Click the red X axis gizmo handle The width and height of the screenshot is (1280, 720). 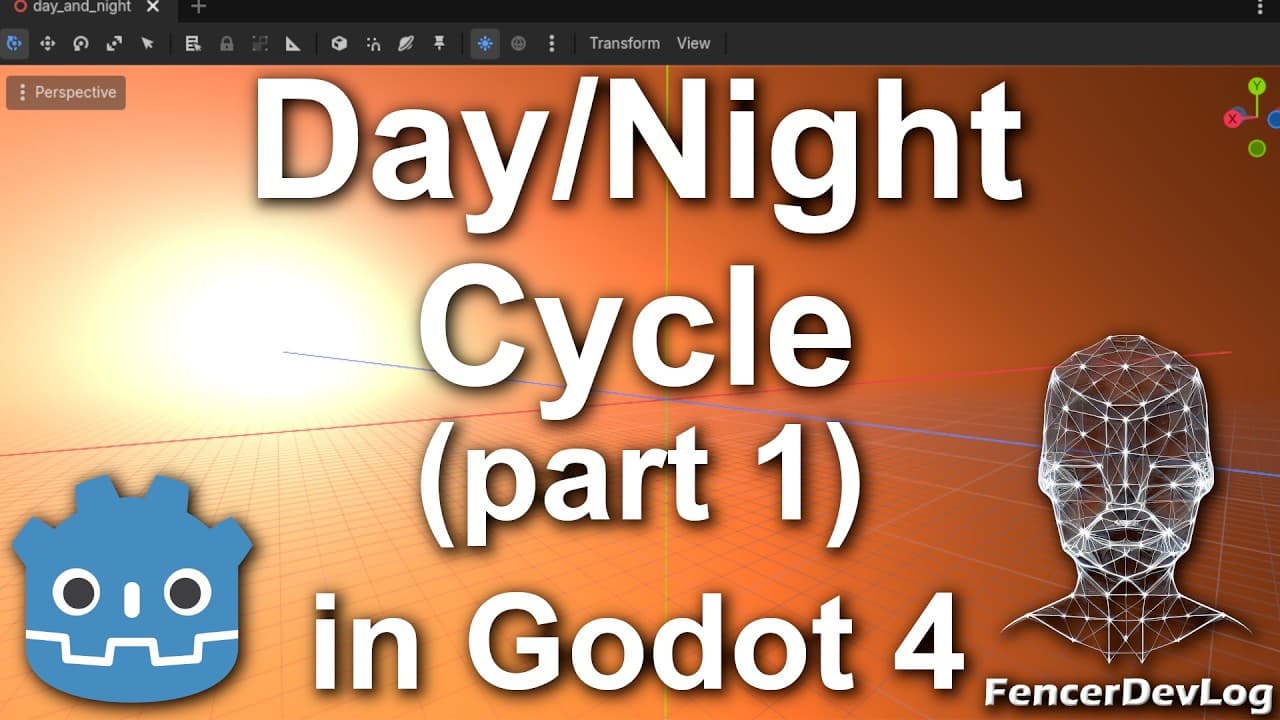point(1233,119)
